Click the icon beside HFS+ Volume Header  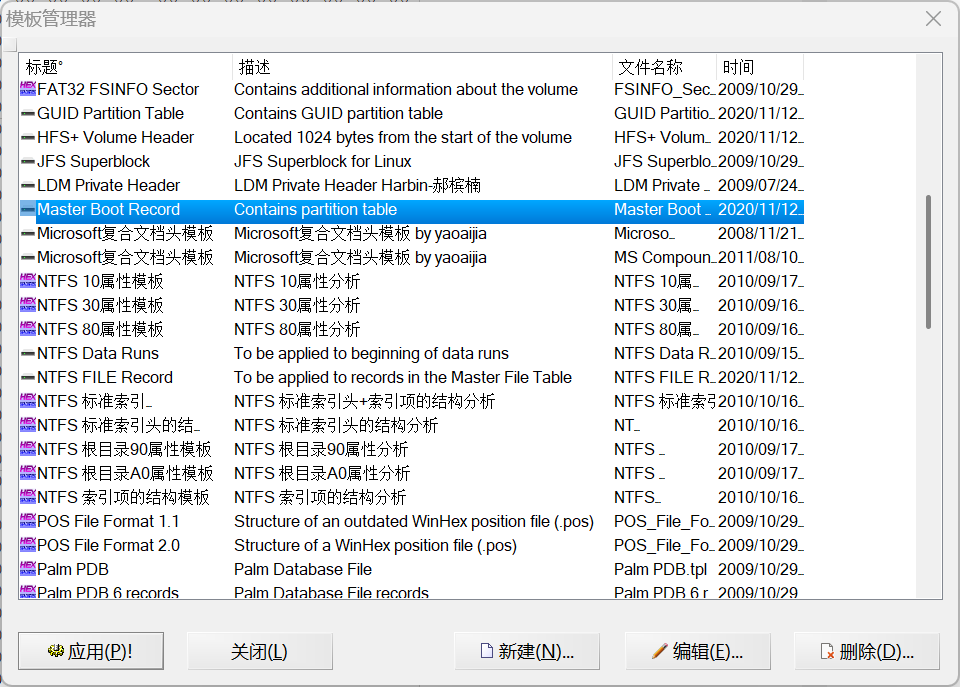[28, 137]
